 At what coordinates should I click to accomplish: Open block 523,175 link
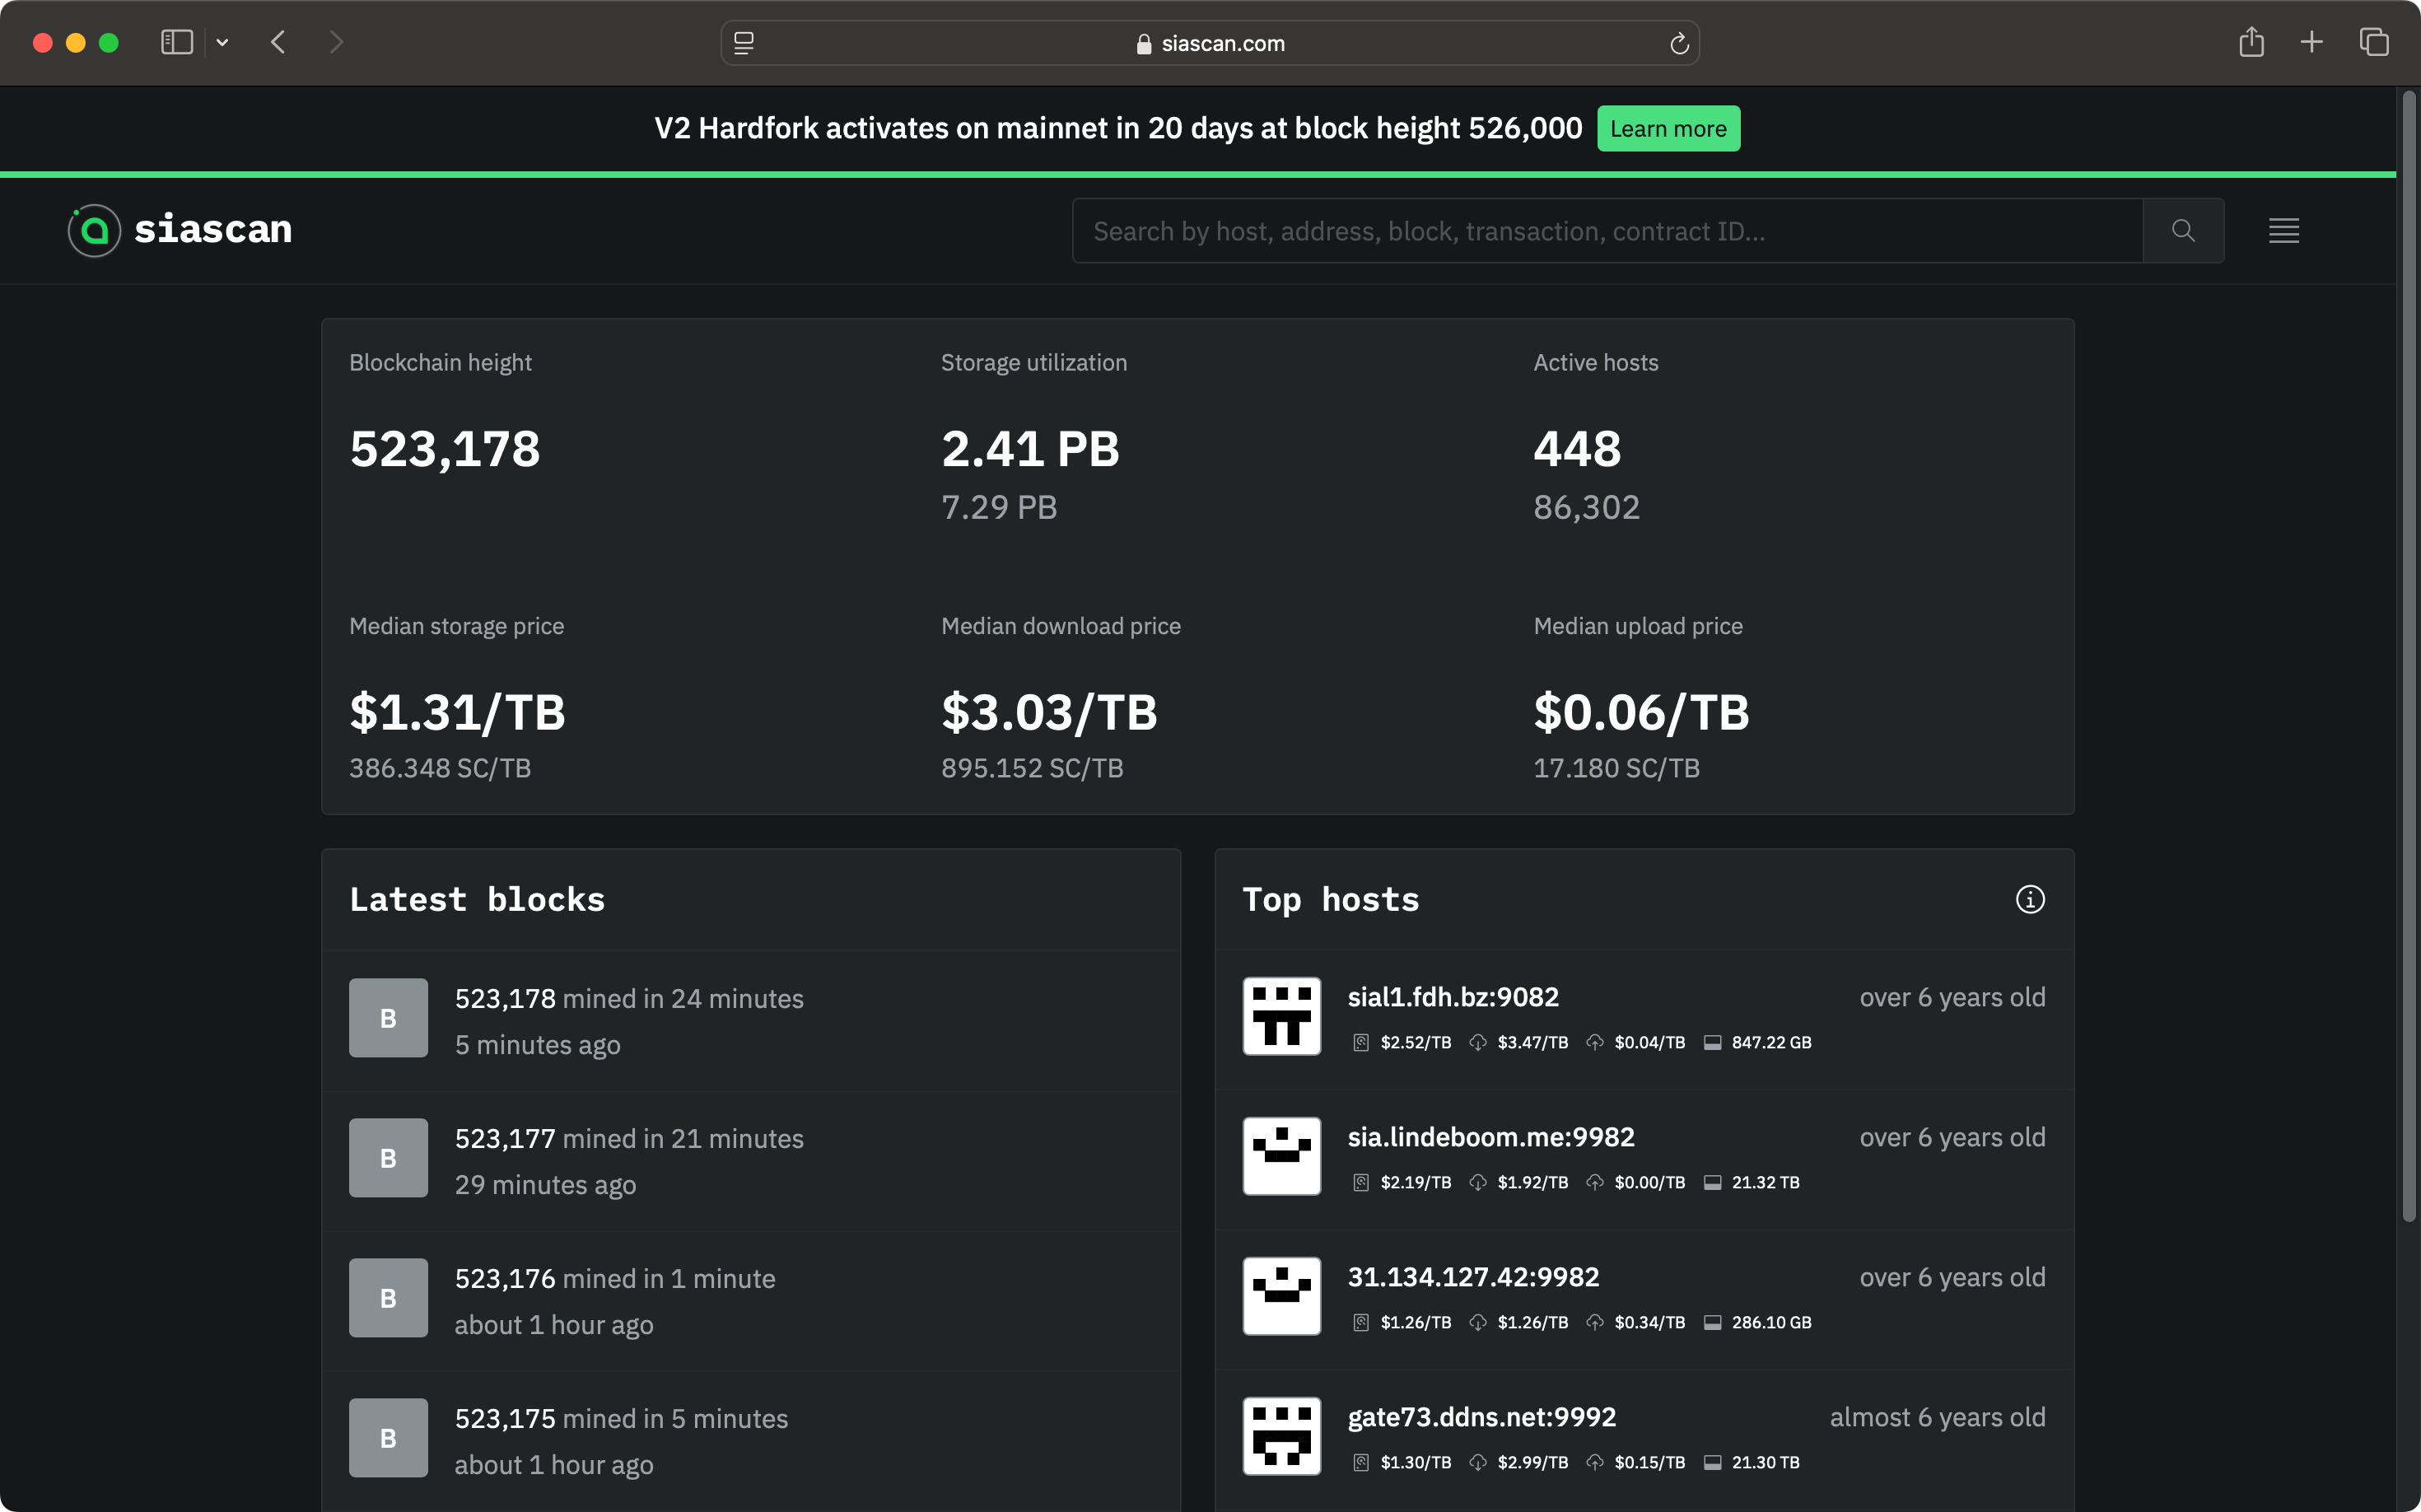point(505,1419)
